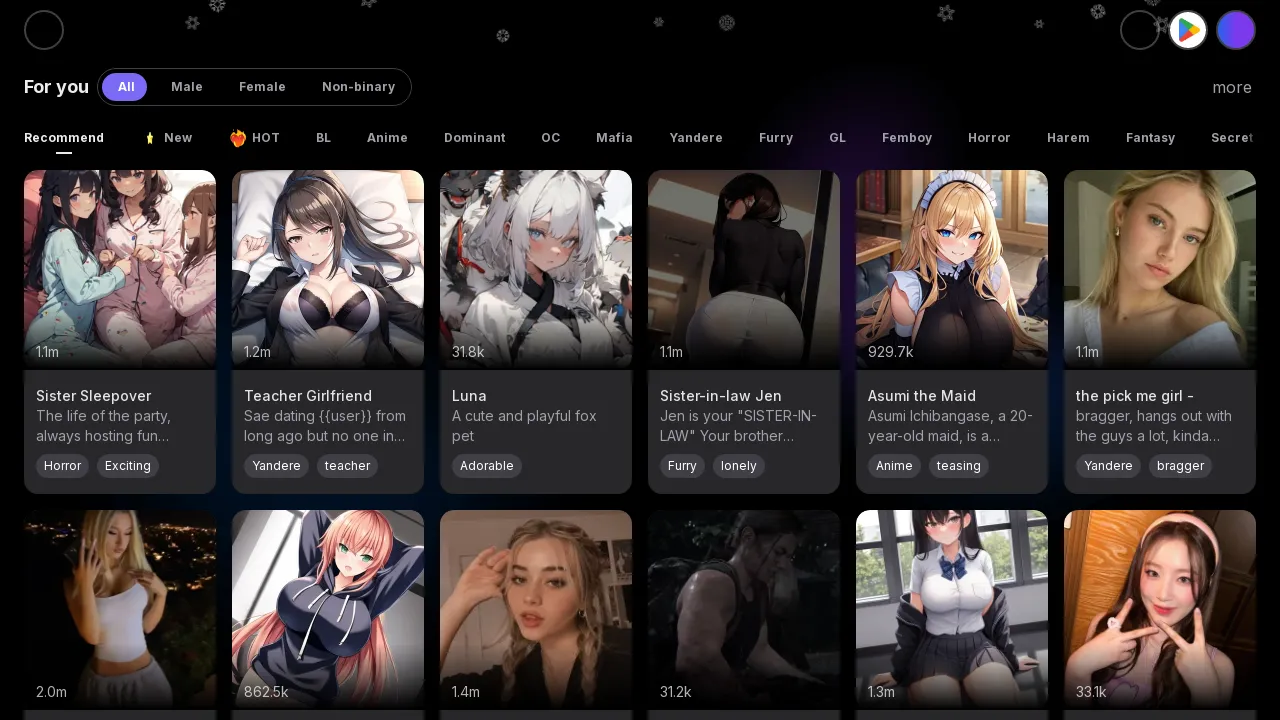The image size is (1280, 720).
Task: Click the teasing tag chip
Action: click(x=959, y=466)
